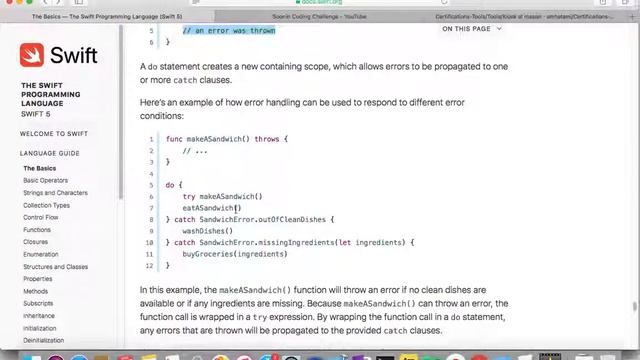The width and height of the screenshot is (640, 360).
Task: Toggle Safari's sidebar button in toolbar
Action: pos(78,2)
